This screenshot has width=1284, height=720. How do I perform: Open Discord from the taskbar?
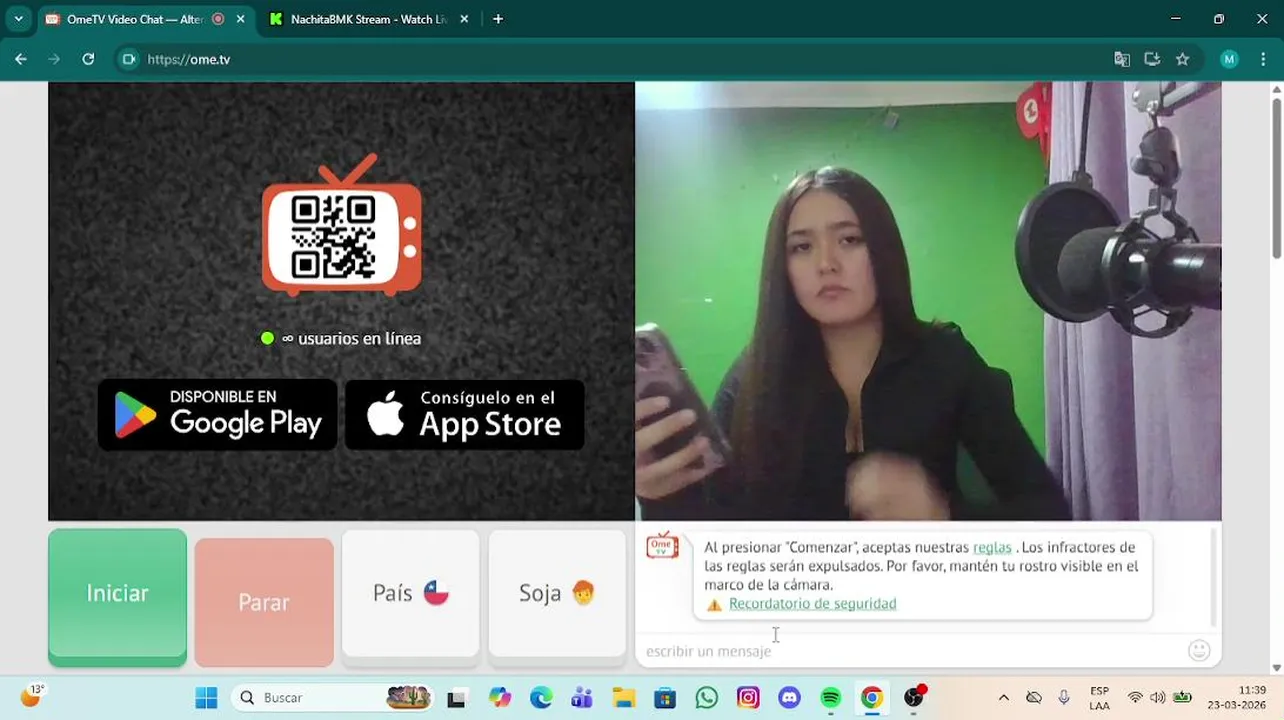[x=790, y=697]
